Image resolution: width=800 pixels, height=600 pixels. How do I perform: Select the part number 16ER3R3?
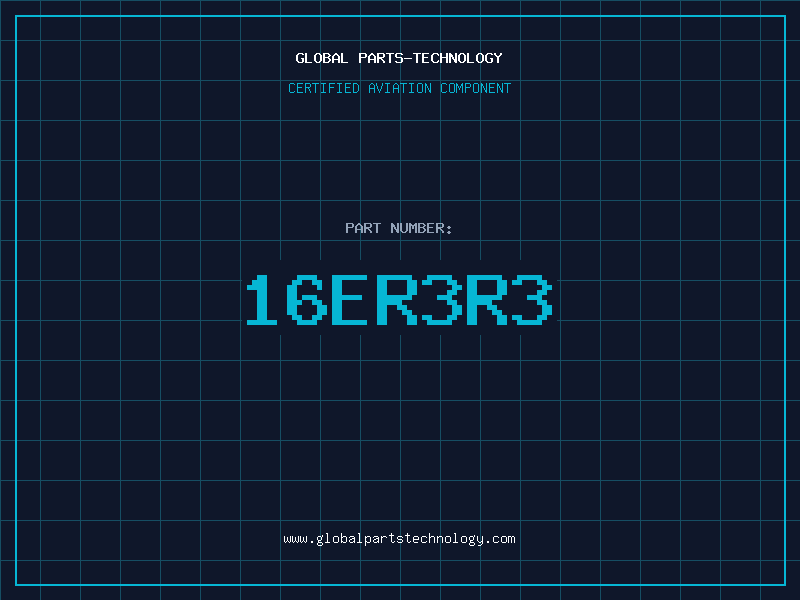coord(399,299)
